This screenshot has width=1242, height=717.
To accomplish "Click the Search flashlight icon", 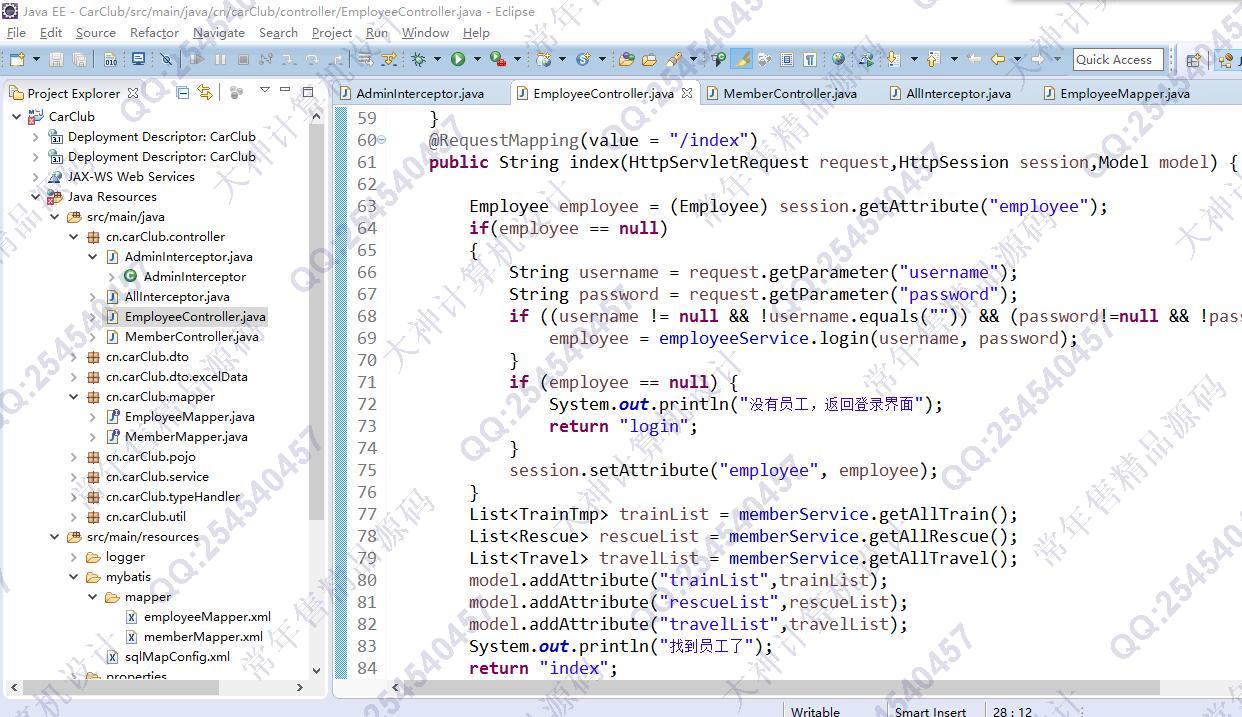I will (674, 59).
